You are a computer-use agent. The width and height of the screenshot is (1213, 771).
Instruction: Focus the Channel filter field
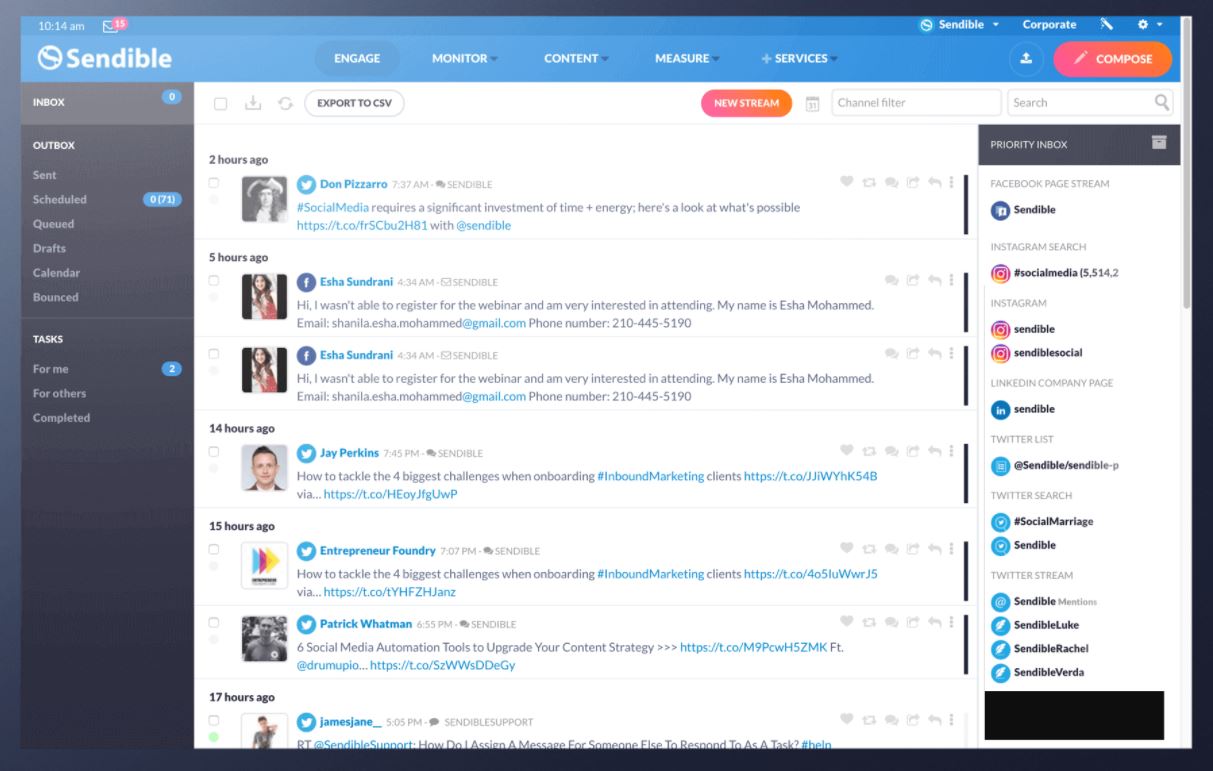point(916,103)
